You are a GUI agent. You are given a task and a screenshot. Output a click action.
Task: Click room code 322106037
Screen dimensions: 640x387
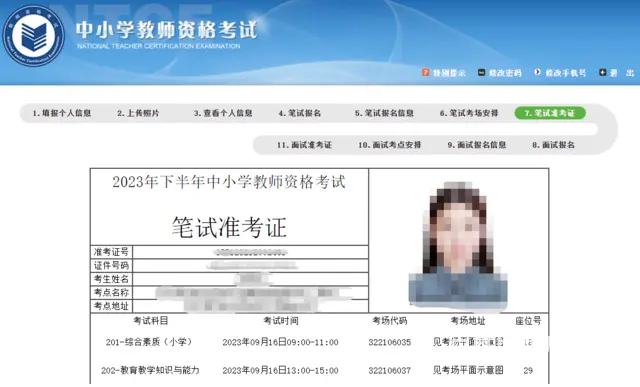pyautogui.click(x=389, y=371)
